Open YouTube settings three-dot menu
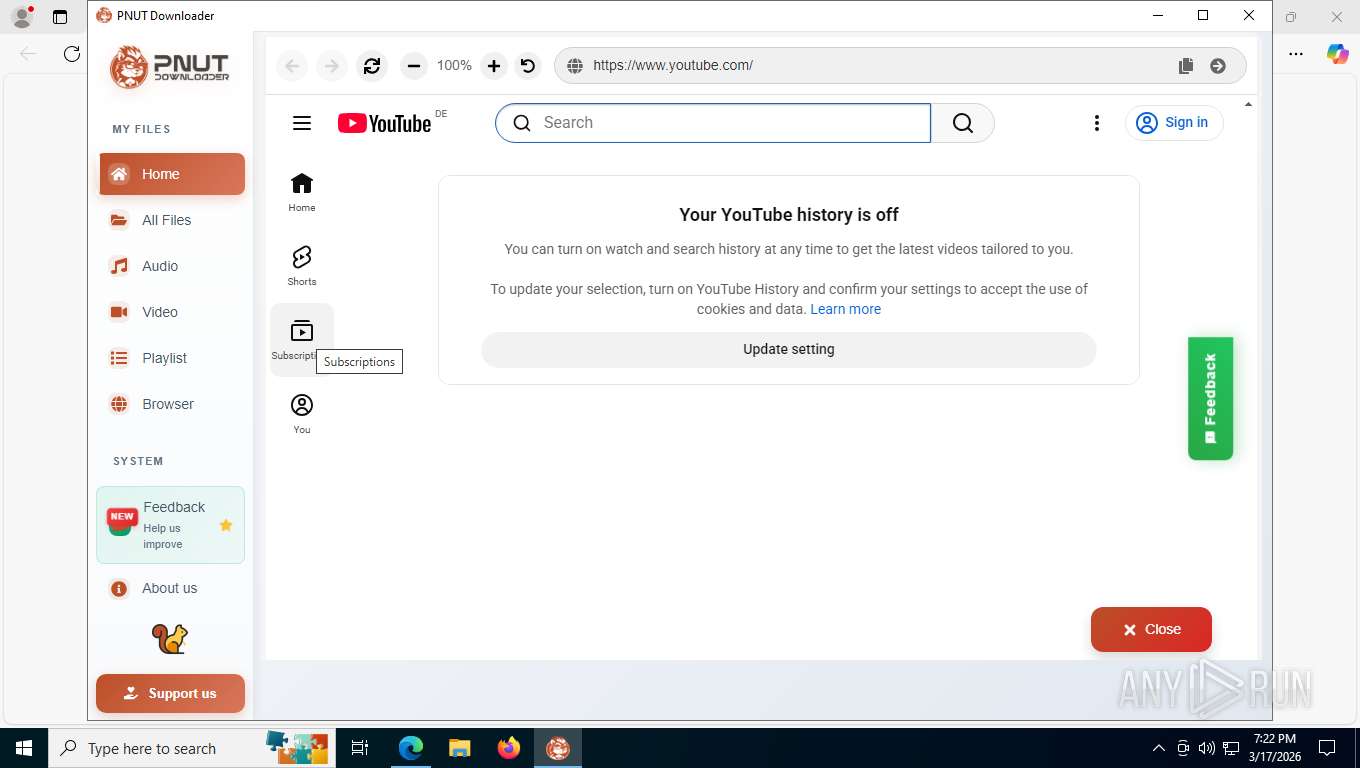The image size is (1360, 768). point(1097,123)
